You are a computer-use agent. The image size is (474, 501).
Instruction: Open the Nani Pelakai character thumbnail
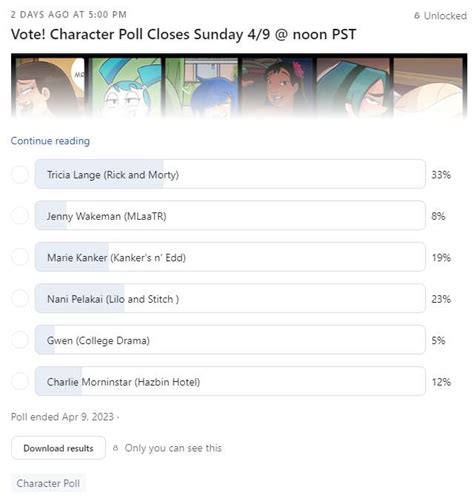pos(277,88)
